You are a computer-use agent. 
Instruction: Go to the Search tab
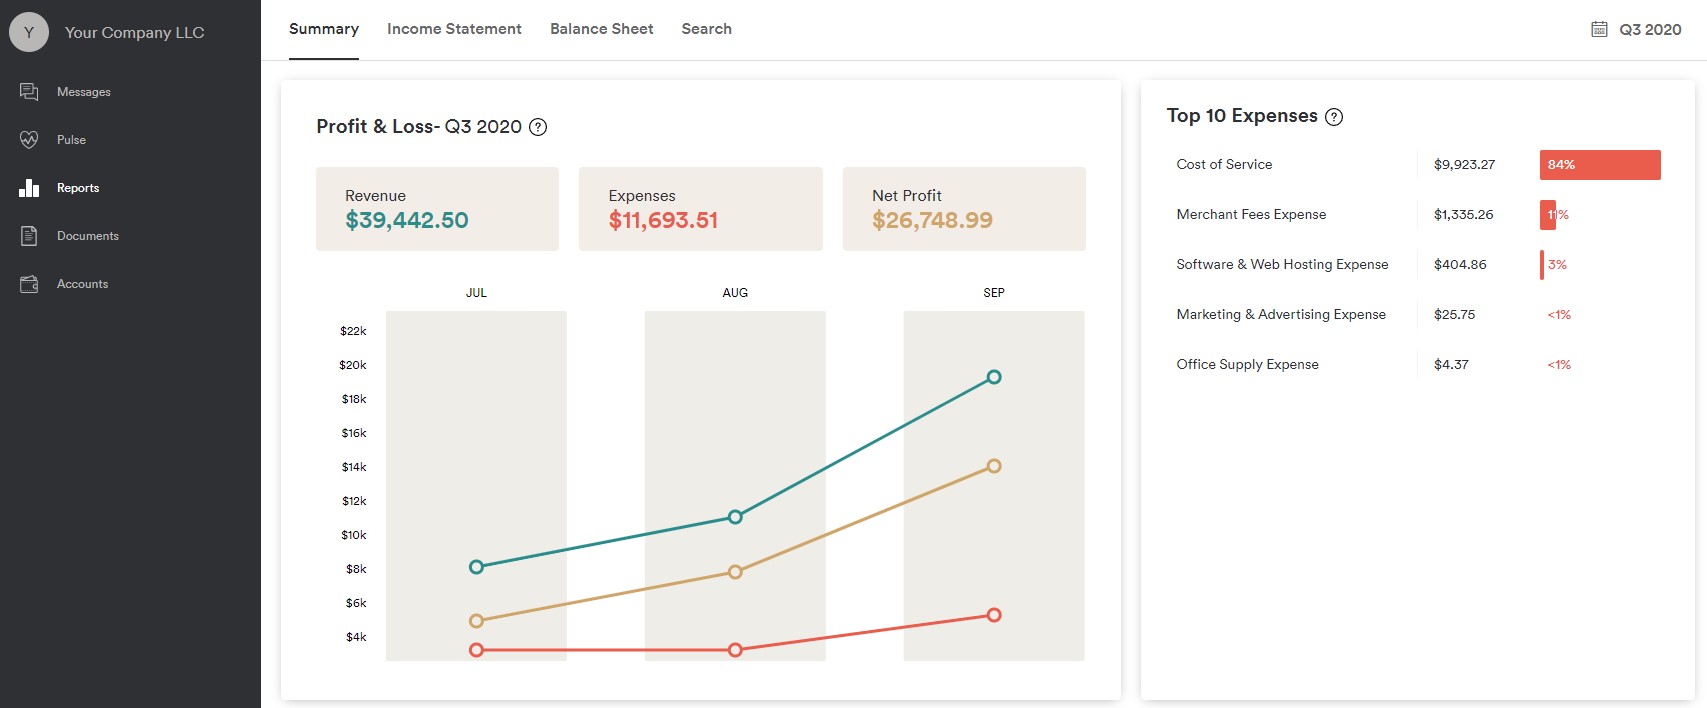pos(706,29)
